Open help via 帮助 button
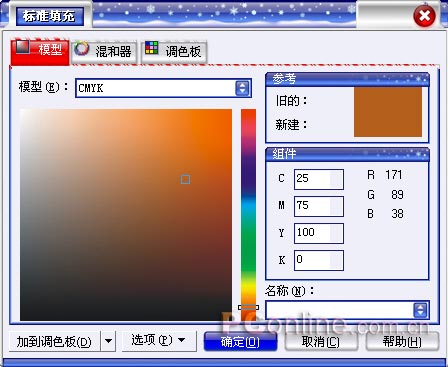Image resolution: width=448 pixels, height=367 pixels. pos(402,342)
